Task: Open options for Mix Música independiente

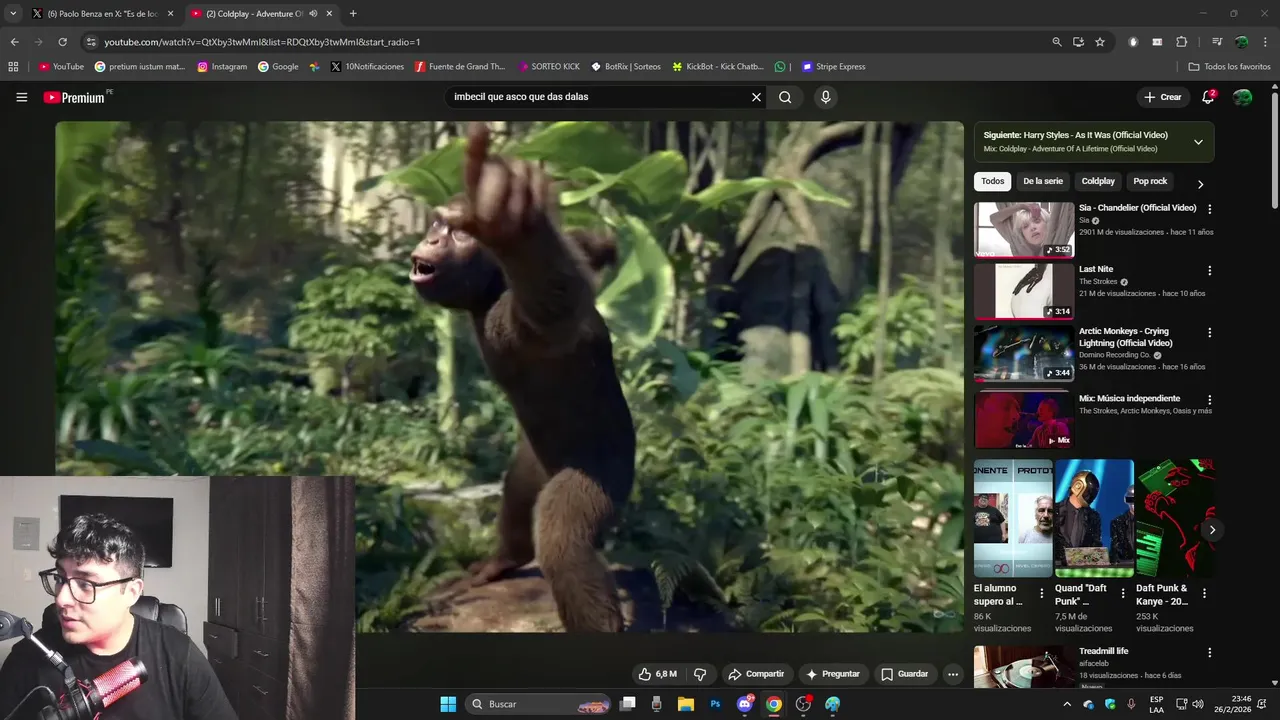Action: pos(1210,399)
